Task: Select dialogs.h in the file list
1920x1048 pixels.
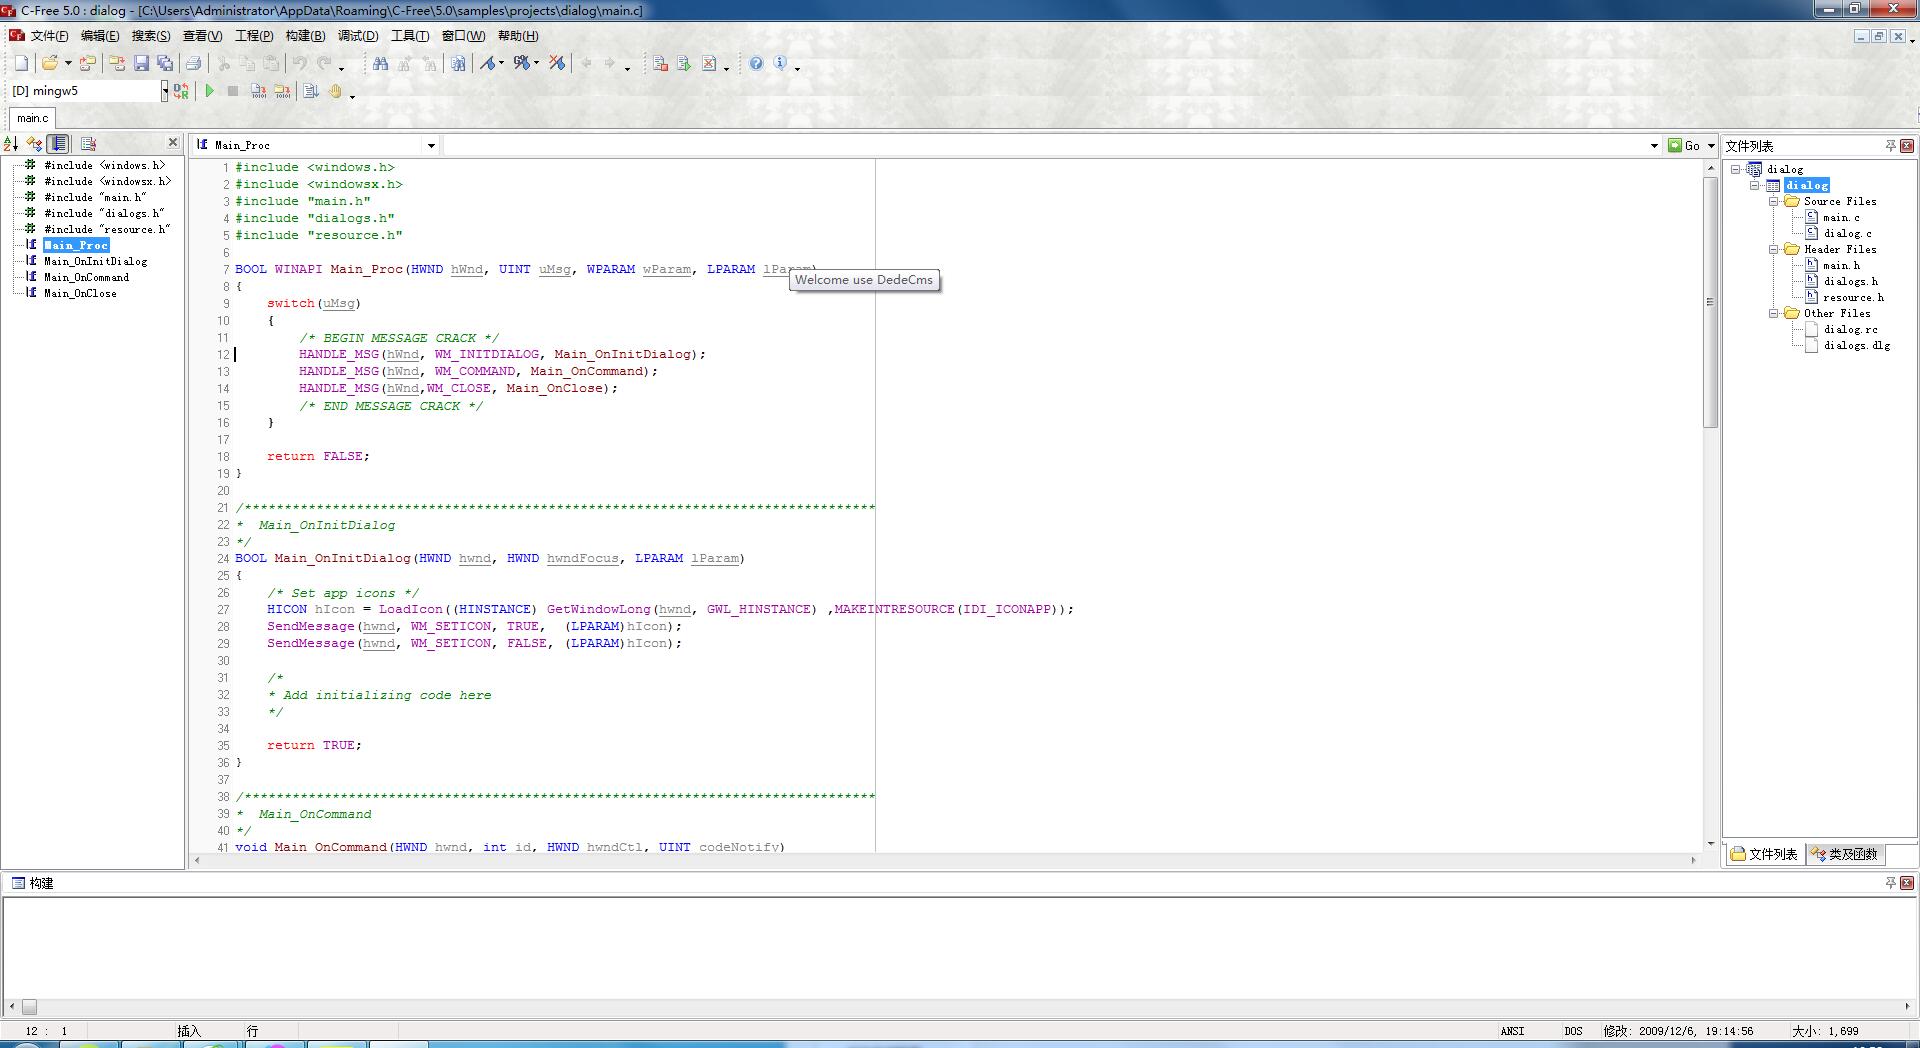Action: pos(1850,281)
